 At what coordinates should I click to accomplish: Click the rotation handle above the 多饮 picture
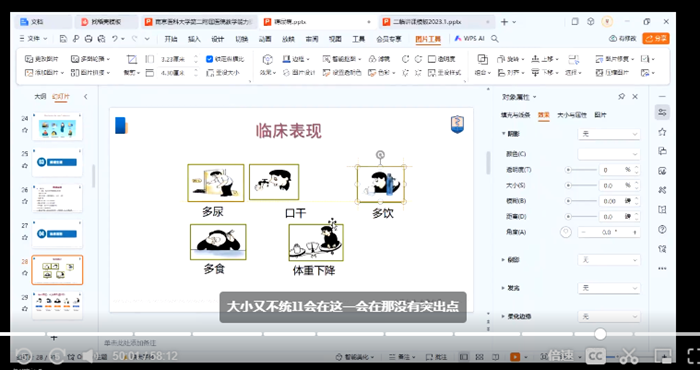pos(380,155)
